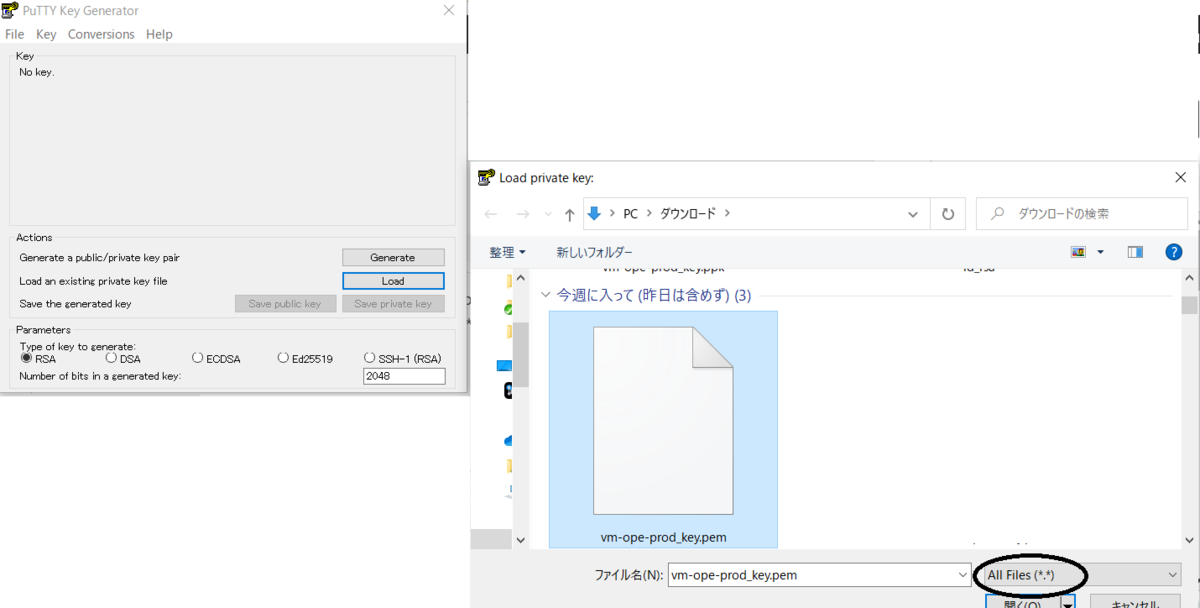This screenshot has height=608, width=1200.
Task: Open the recent locations dropdown arrow
Action: point(548,214)
